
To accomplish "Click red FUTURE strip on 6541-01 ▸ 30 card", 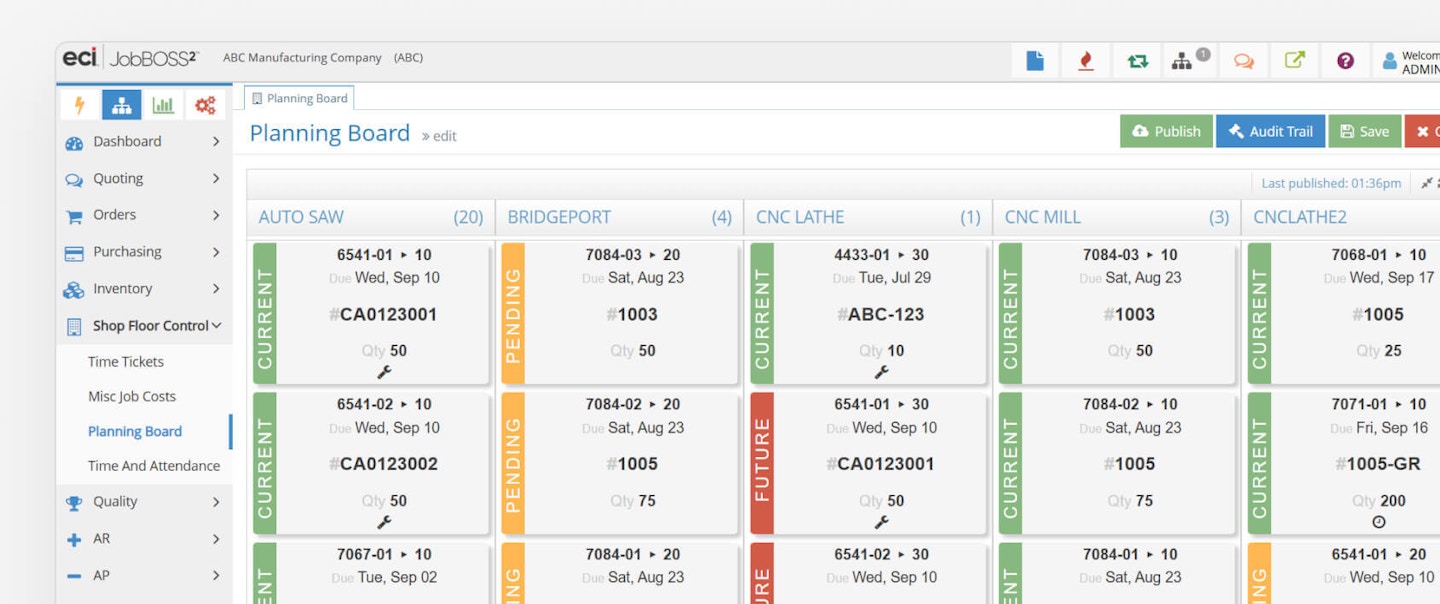I will click(x=762, y=463).
